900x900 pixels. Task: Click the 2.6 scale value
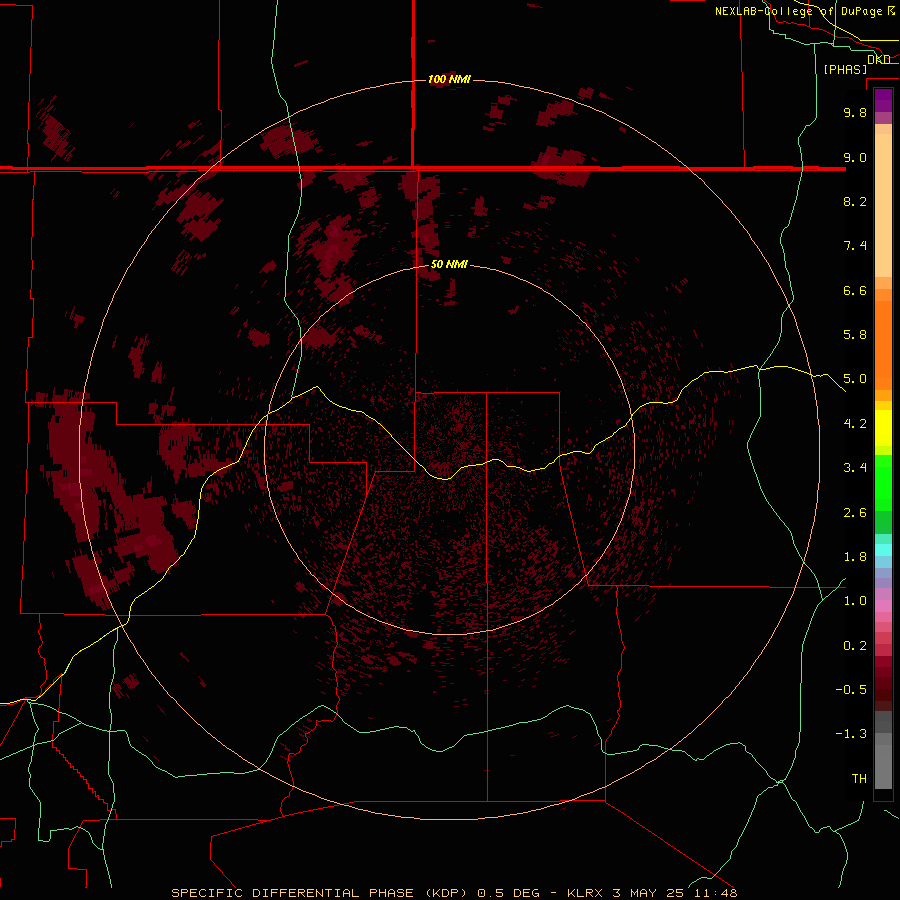[855, 513]
